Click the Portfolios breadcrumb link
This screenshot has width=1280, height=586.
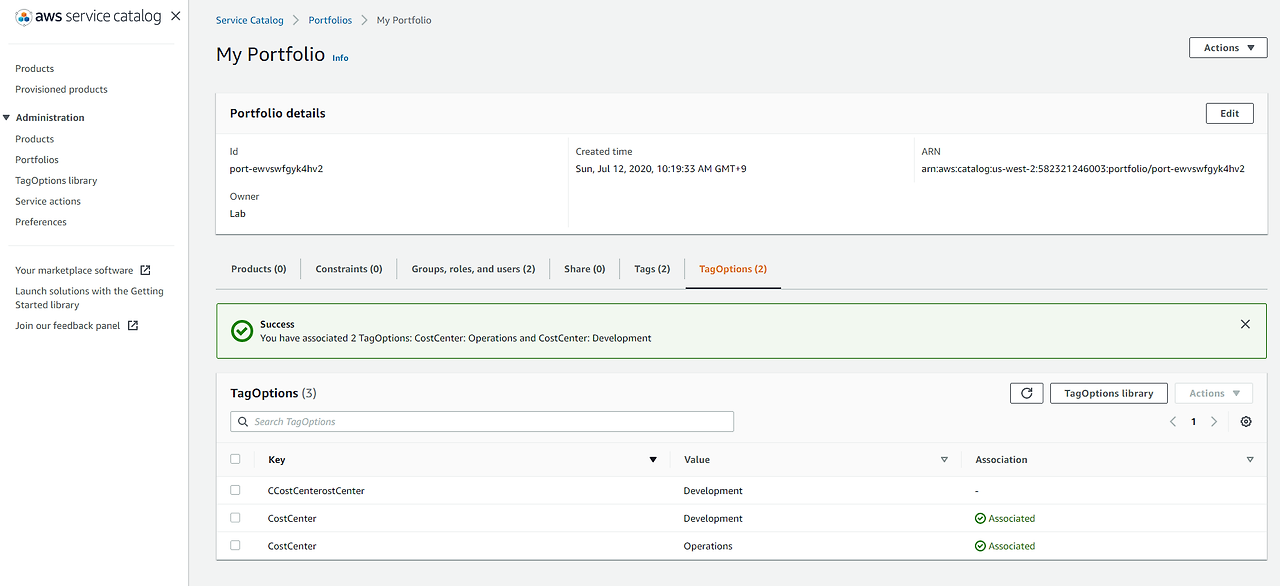point(330,20)
